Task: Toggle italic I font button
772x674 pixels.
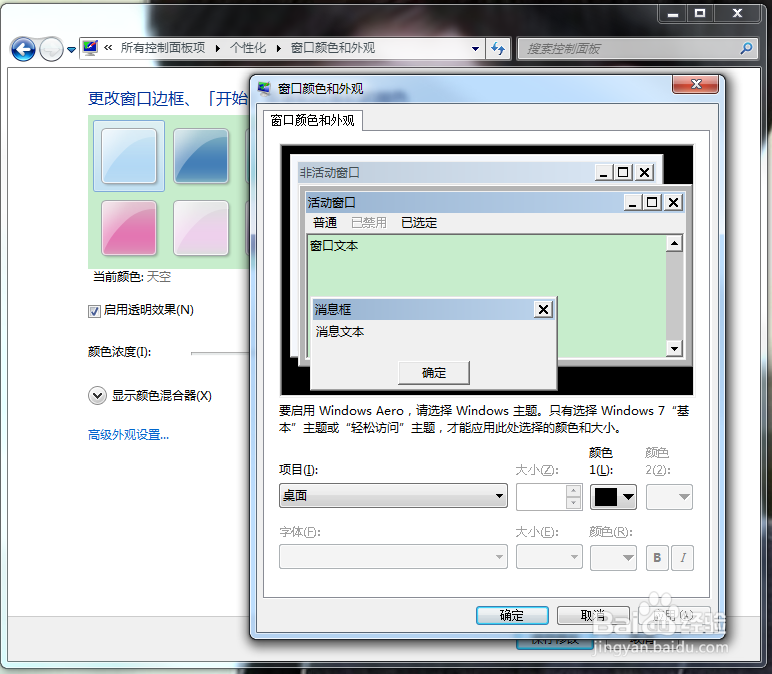Action: coord(682,558)
